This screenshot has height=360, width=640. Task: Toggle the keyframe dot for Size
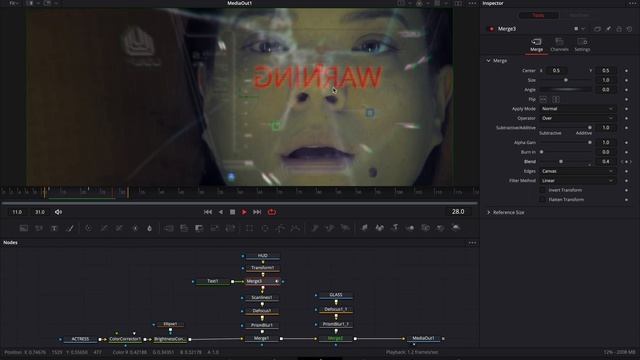point(627,80)
